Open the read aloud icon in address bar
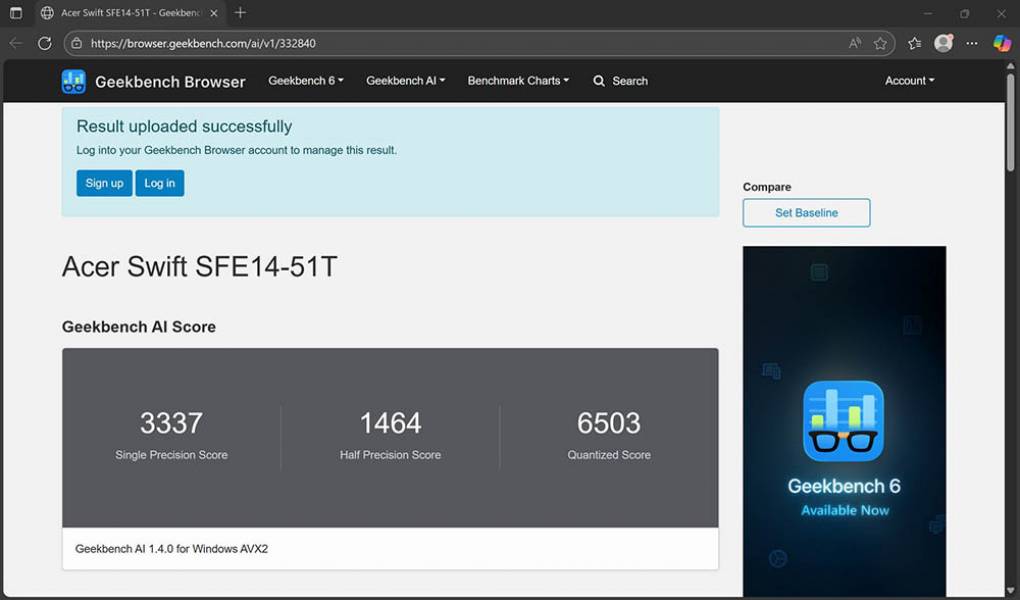The height and width of the screenshot is (600, 1020). [x=855, y=43]
